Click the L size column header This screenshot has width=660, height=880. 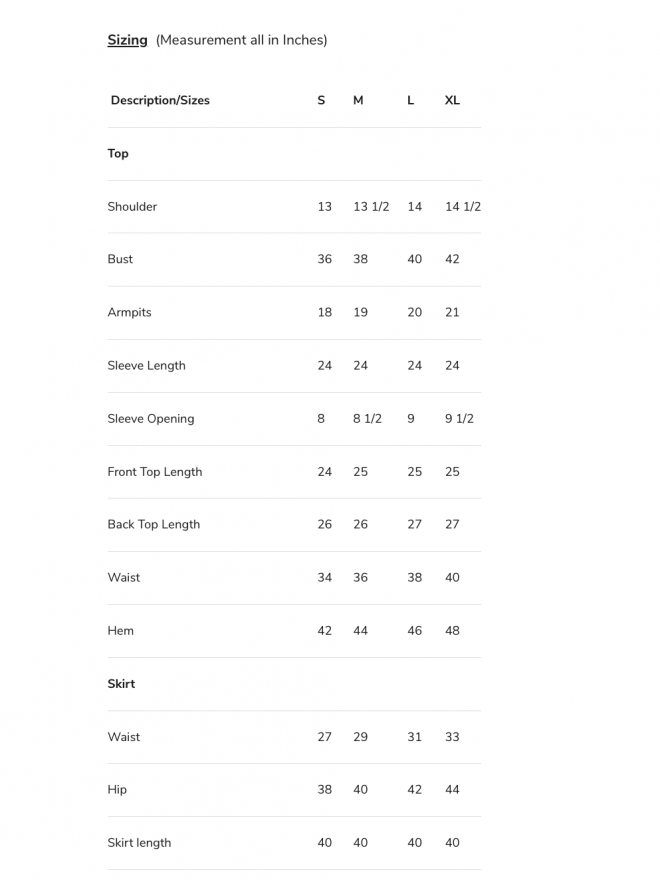point(410,100)
